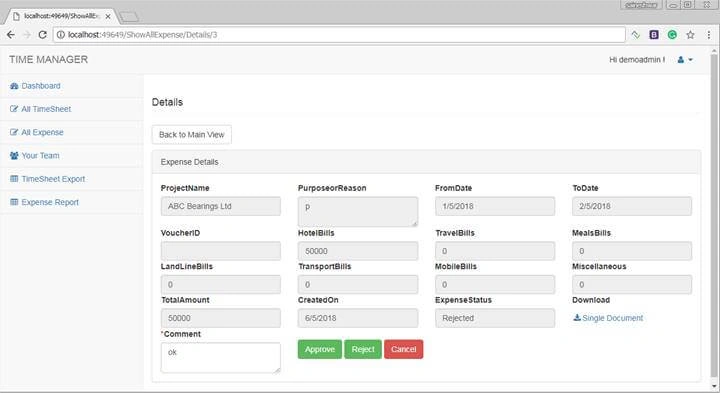Open the user profile dropdown

click(685, 60)
